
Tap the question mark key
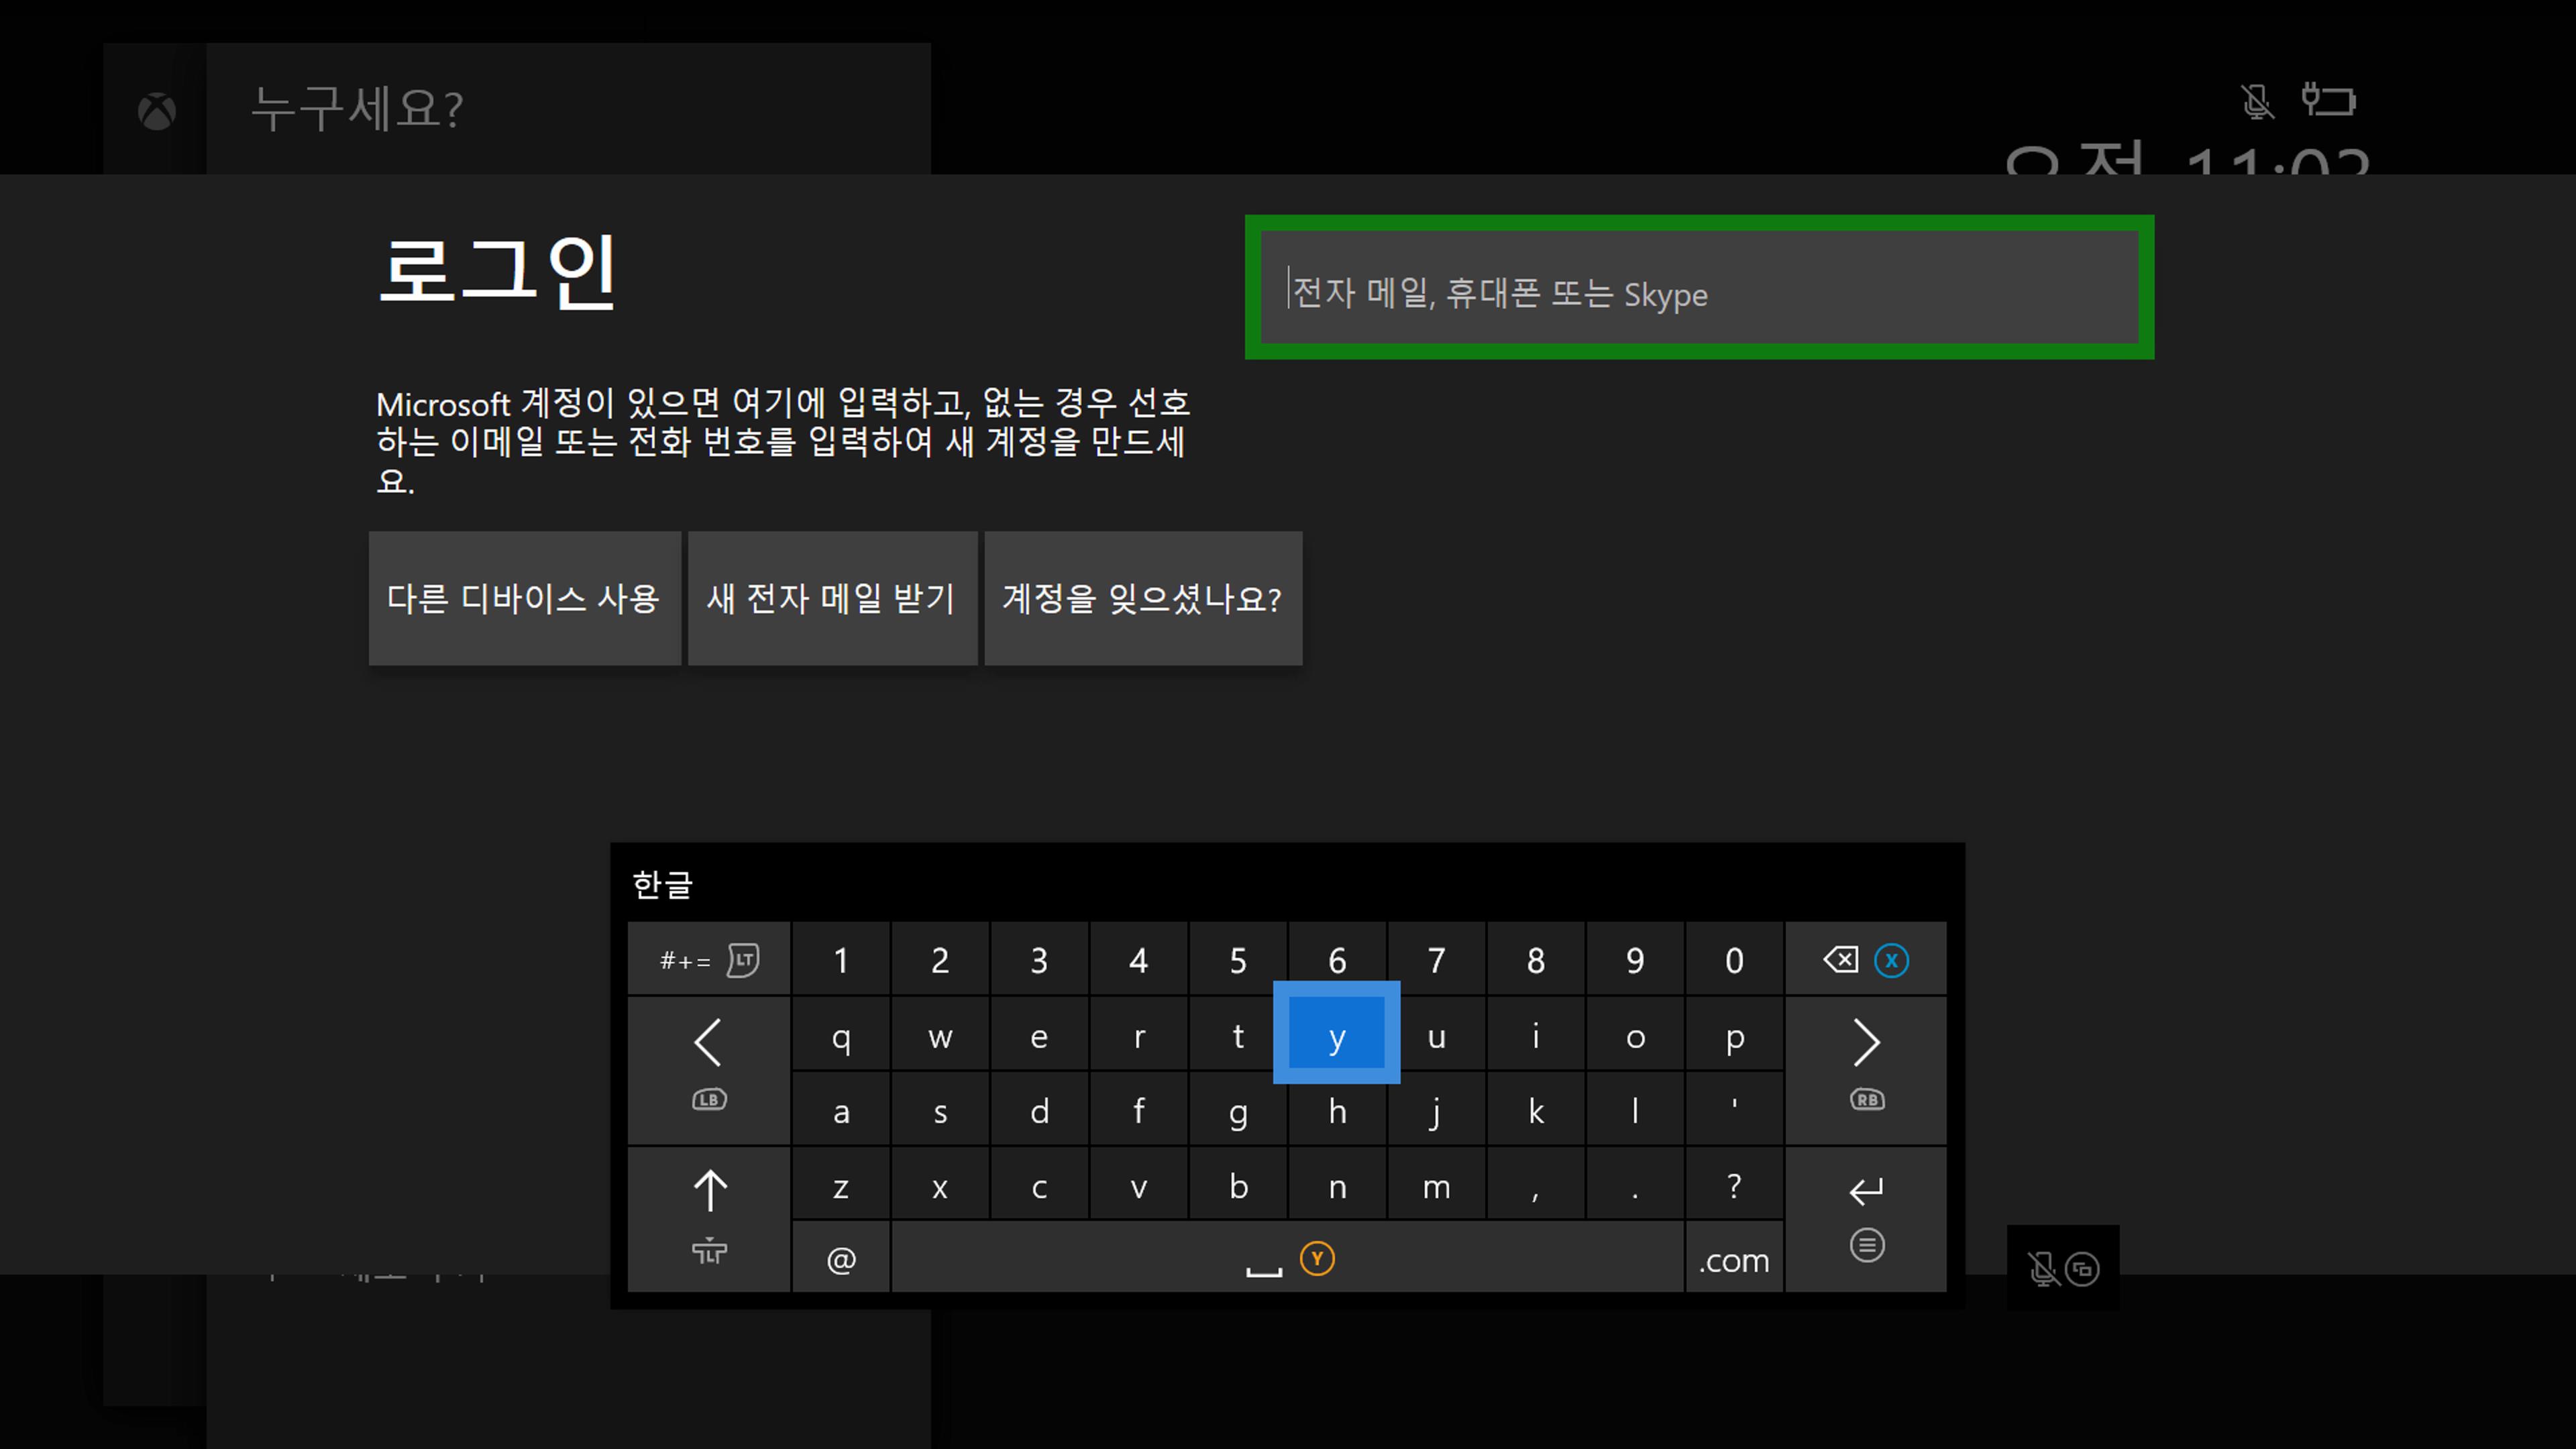(x=1734, y=1184)
